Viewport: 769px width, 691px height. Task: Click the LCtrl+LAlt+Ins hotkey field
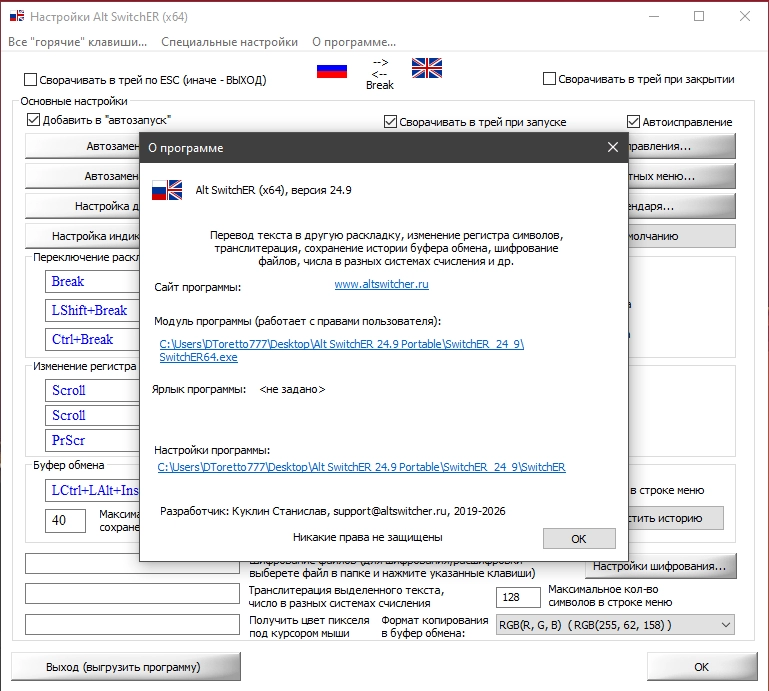(92, 490)
